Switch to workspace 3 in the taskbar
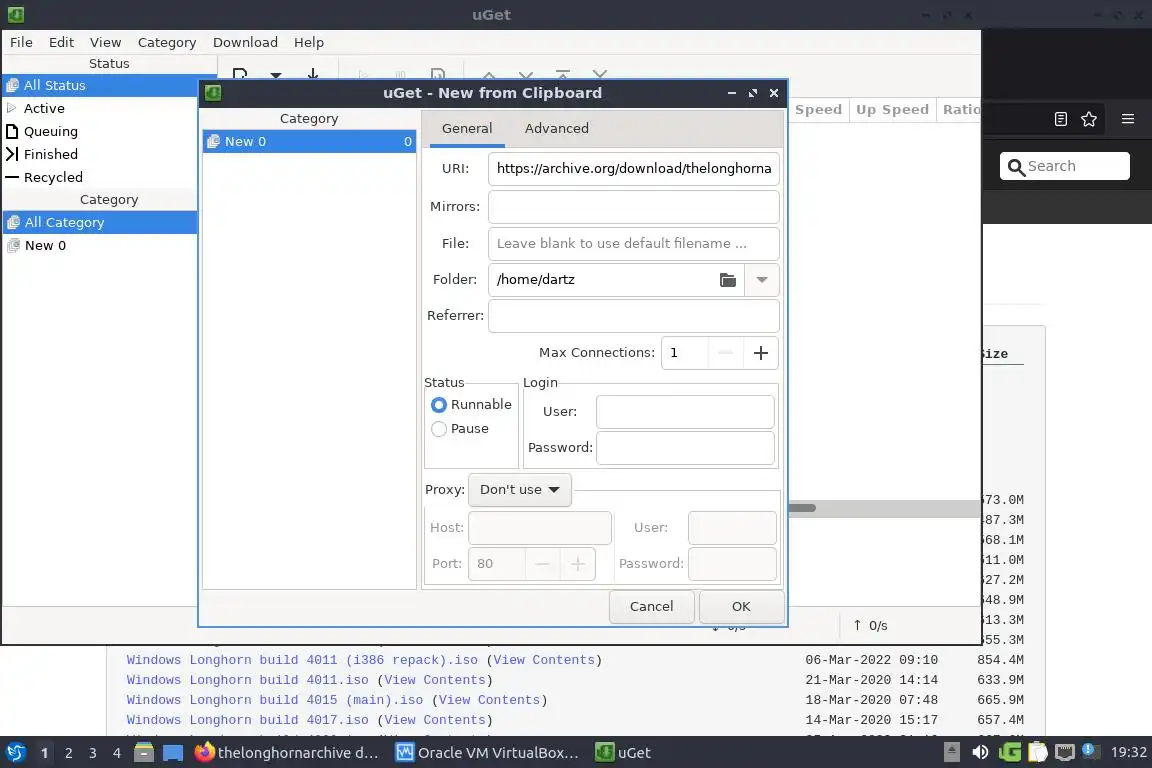 [x=93, y=753]
